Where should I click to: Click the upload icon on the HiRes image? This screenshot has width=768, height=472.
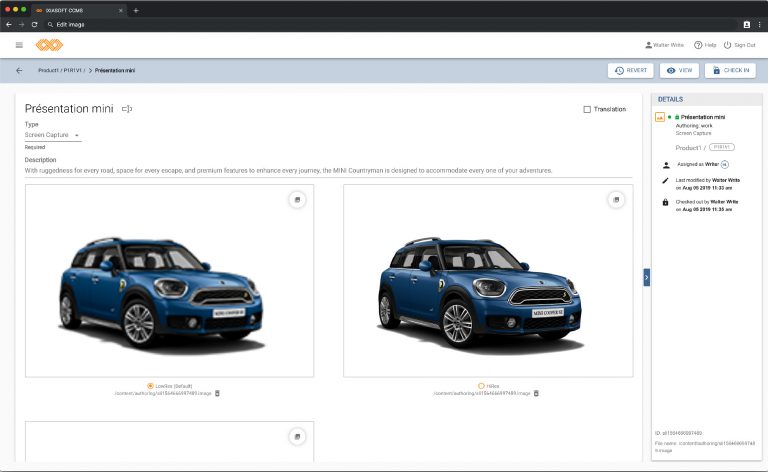point(616,200)
